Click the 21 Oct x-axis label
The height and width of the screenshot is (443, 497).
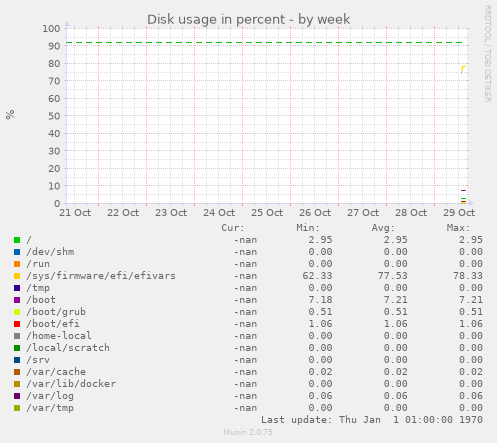75,213
